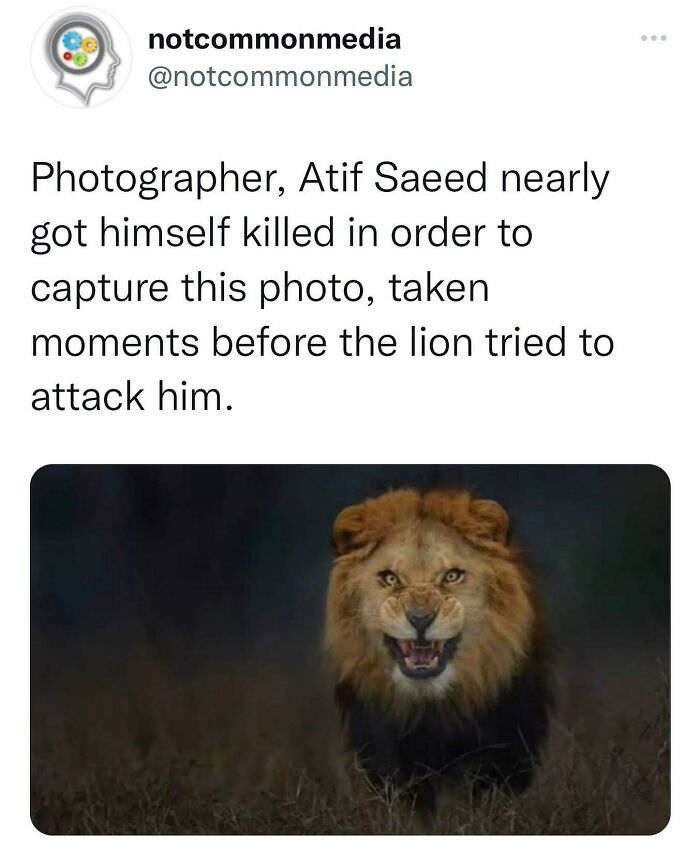The width and height of the screenshot is (700, 843).
Task: Open the lion photo attached to the tweet
Action: pyautogui.click(x=350, y=650)
